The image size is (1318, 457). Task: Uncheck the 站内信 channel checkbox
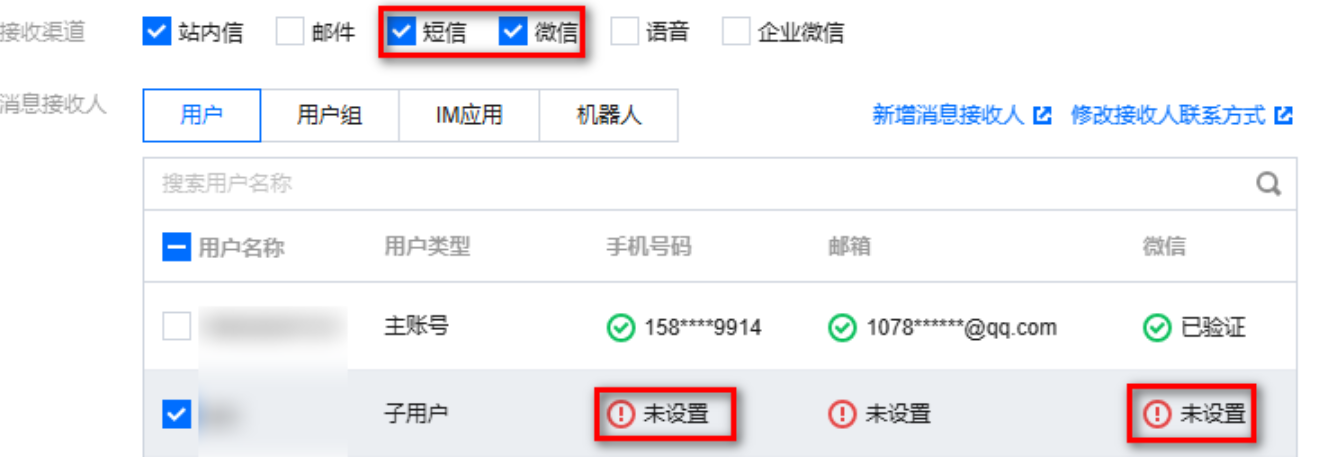pyautogui.click(x=157, y=32)
